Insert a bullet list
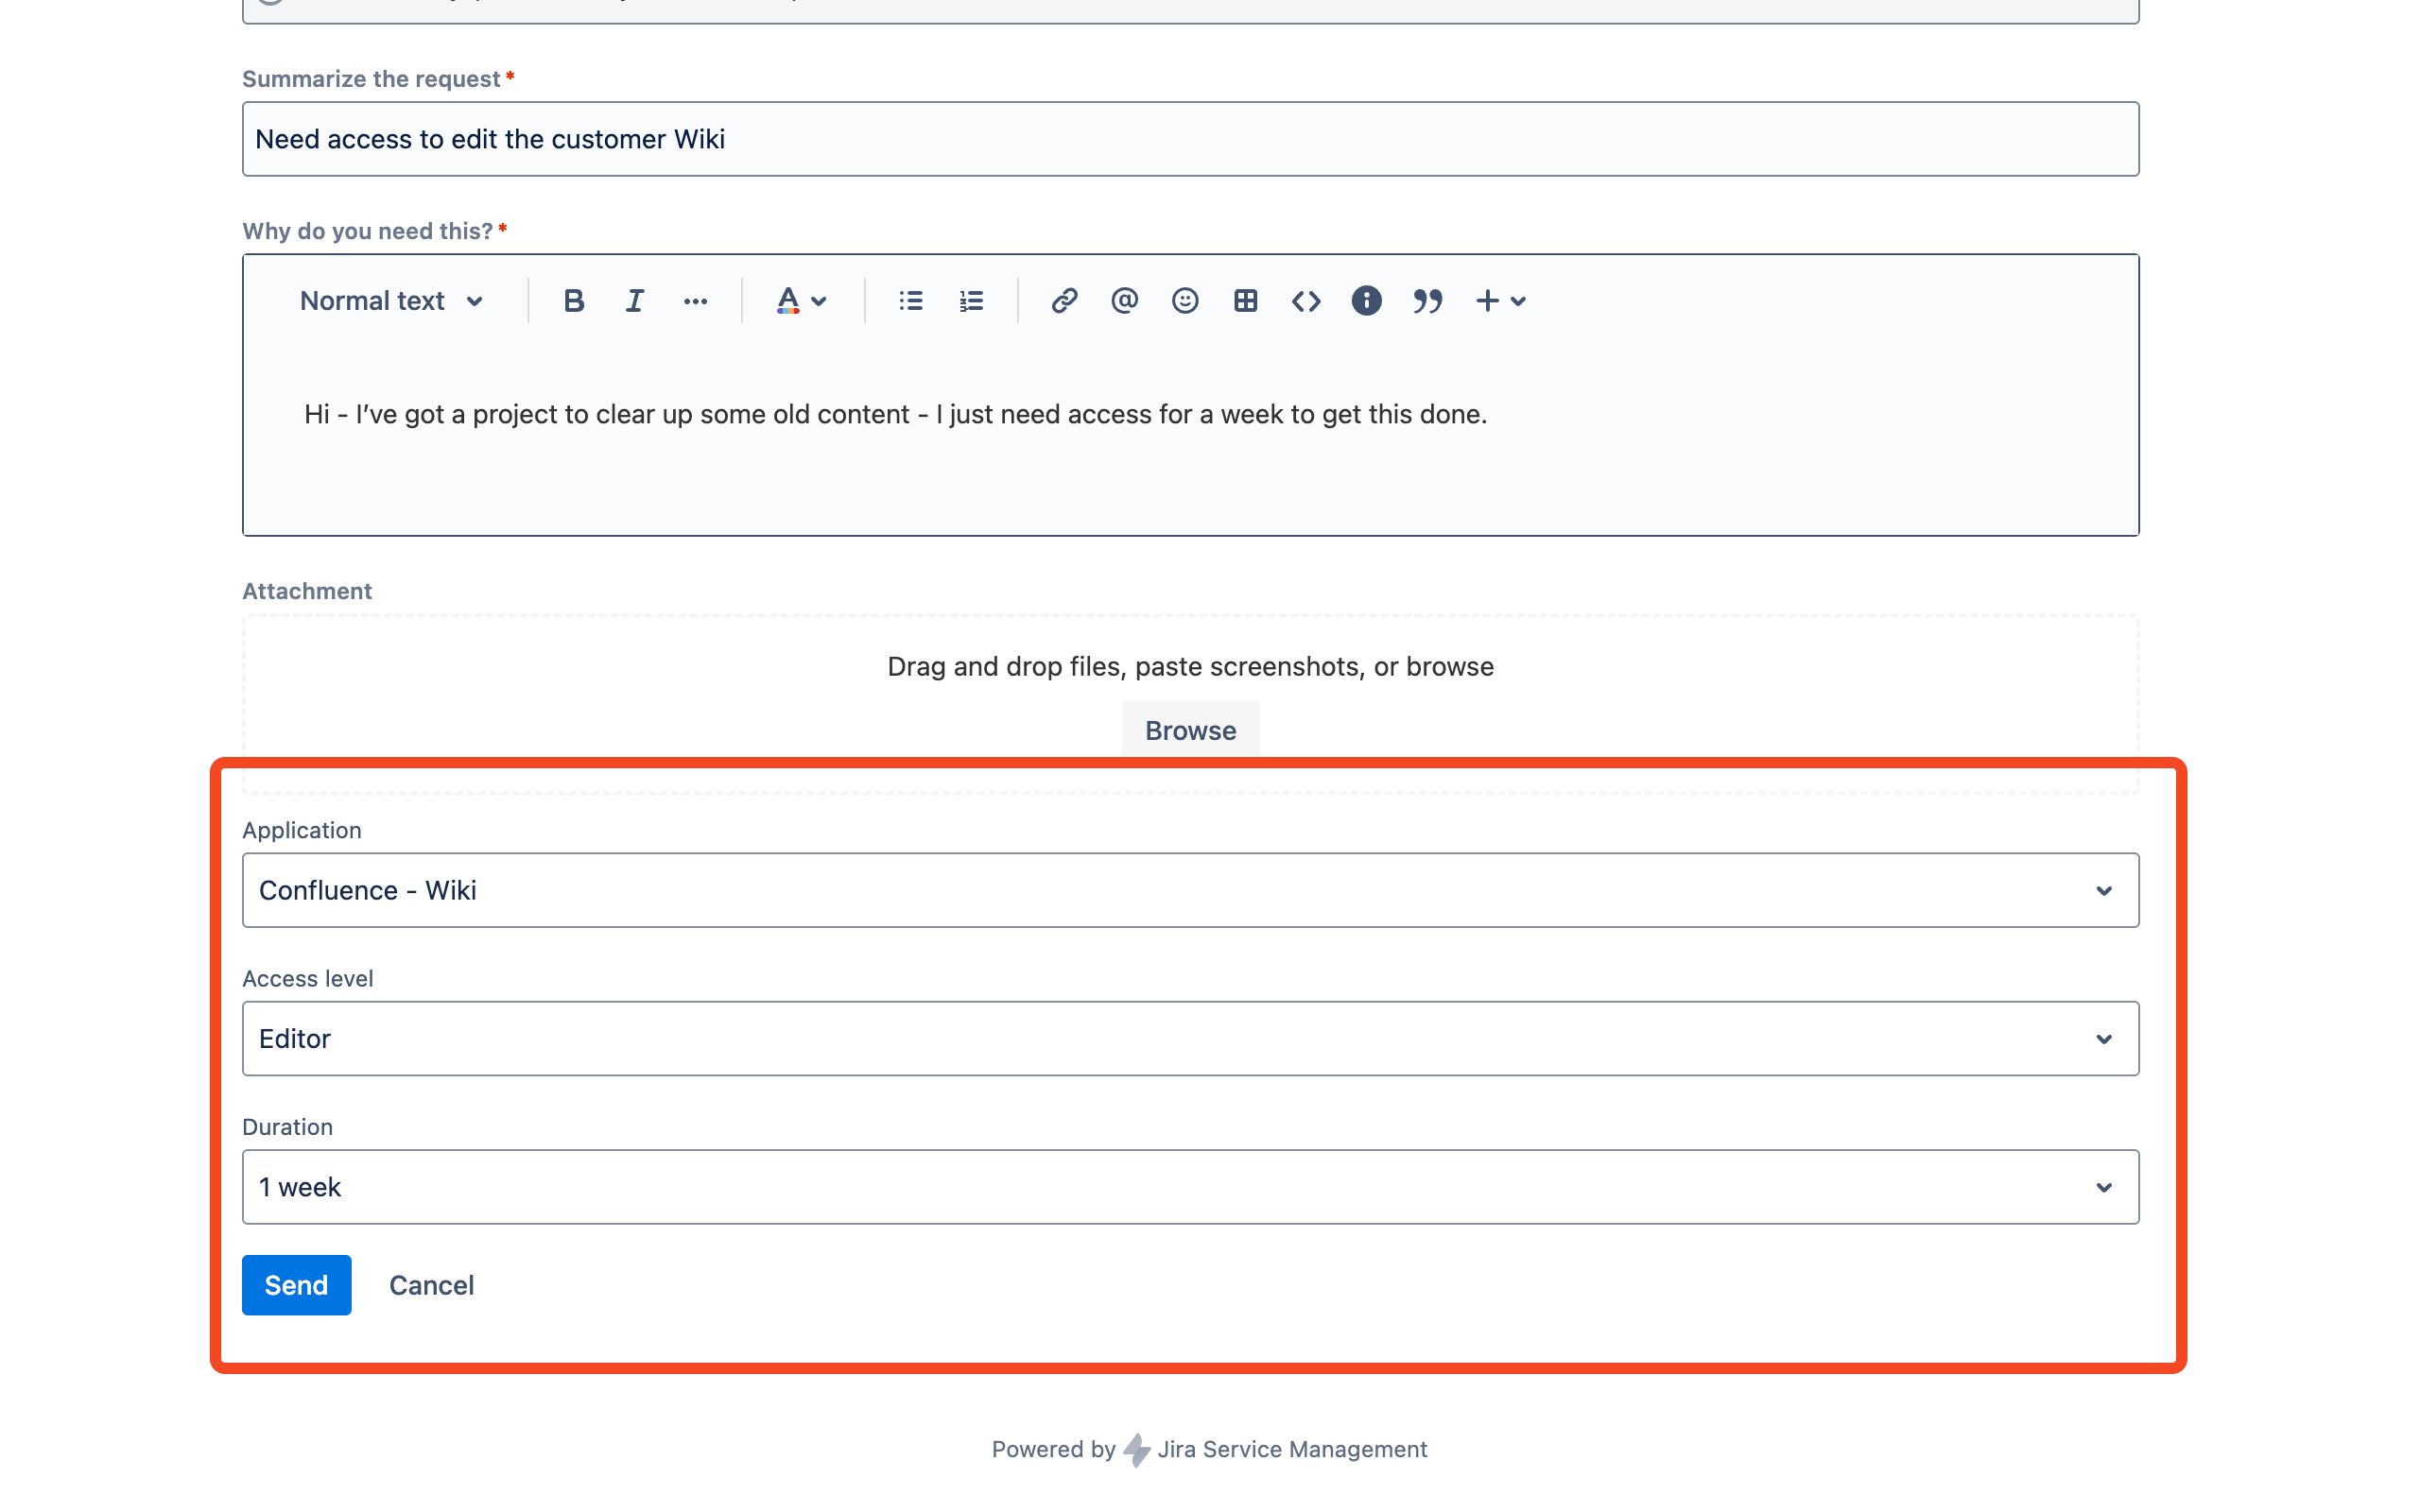The height and width of the screenshot is (1512, 2420). tap(910, 301)
